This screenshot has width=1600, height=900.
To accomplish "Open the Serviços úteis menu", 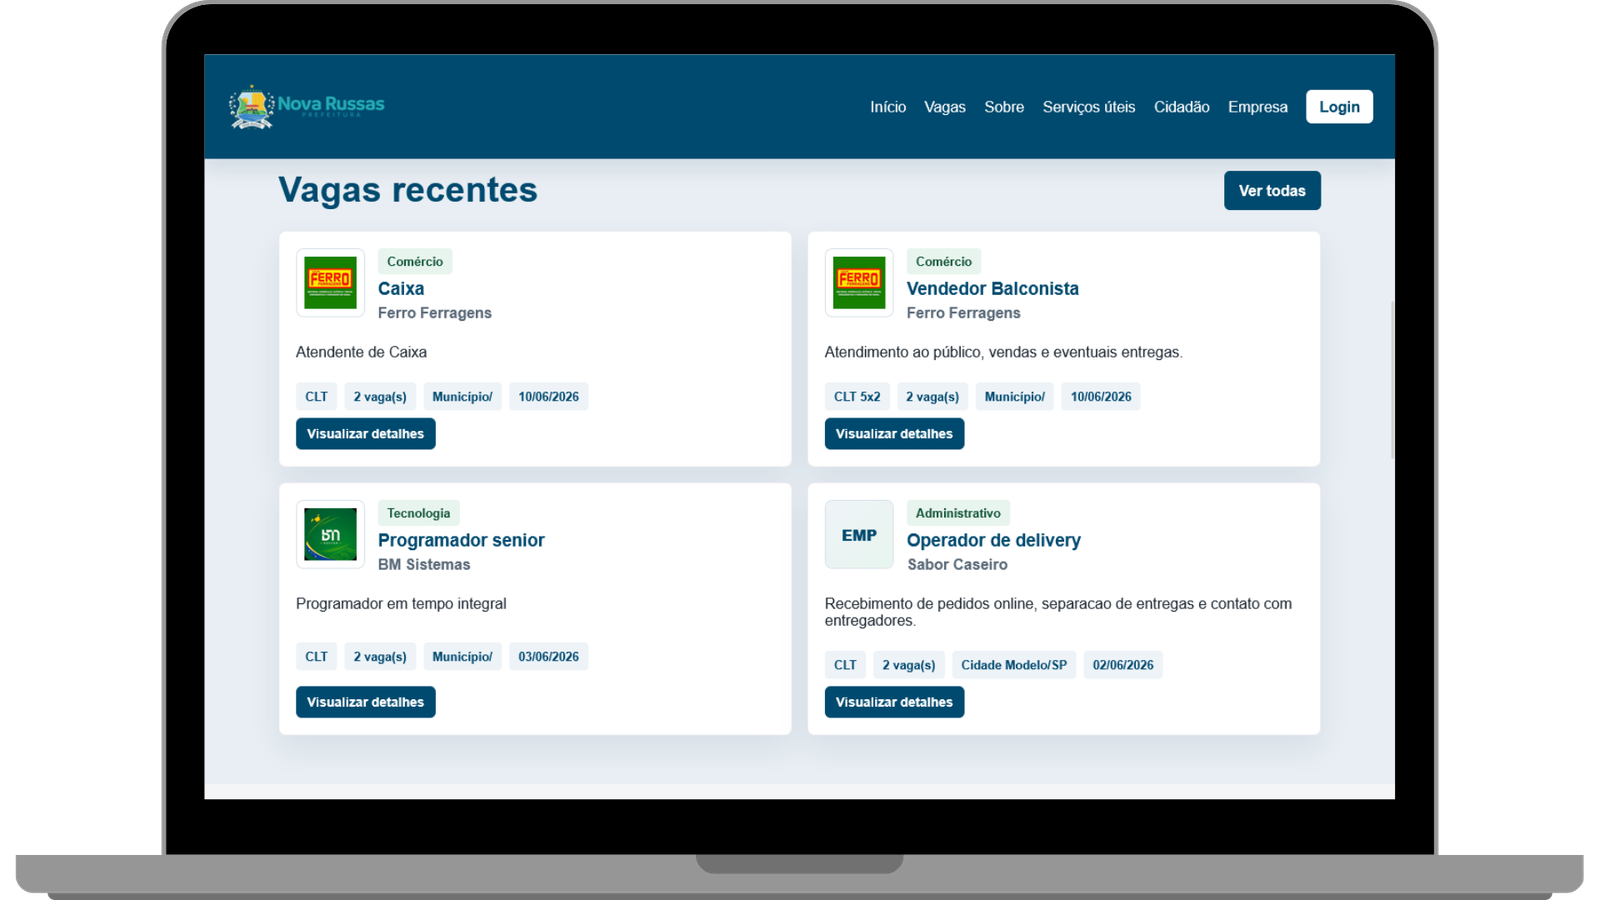I will 1089,107.
